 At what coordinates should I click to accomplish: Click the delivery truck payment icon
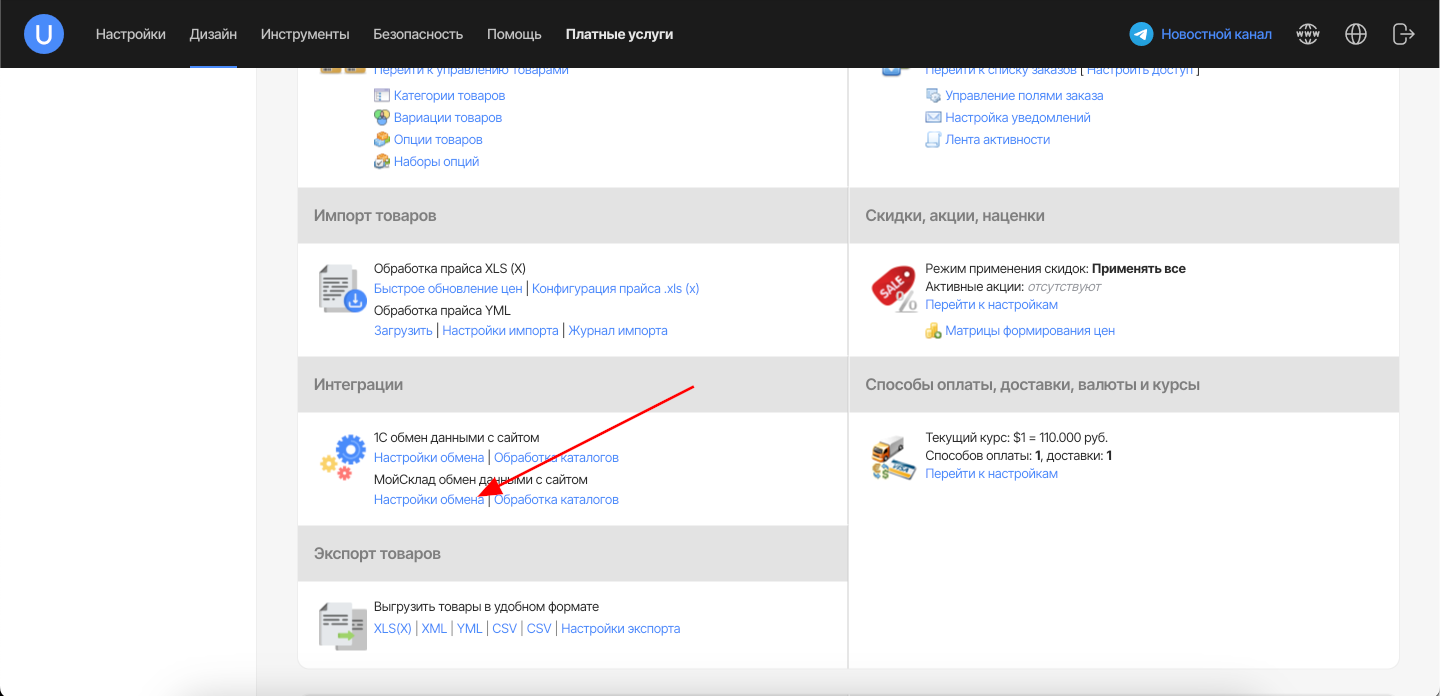click(893, 458)
